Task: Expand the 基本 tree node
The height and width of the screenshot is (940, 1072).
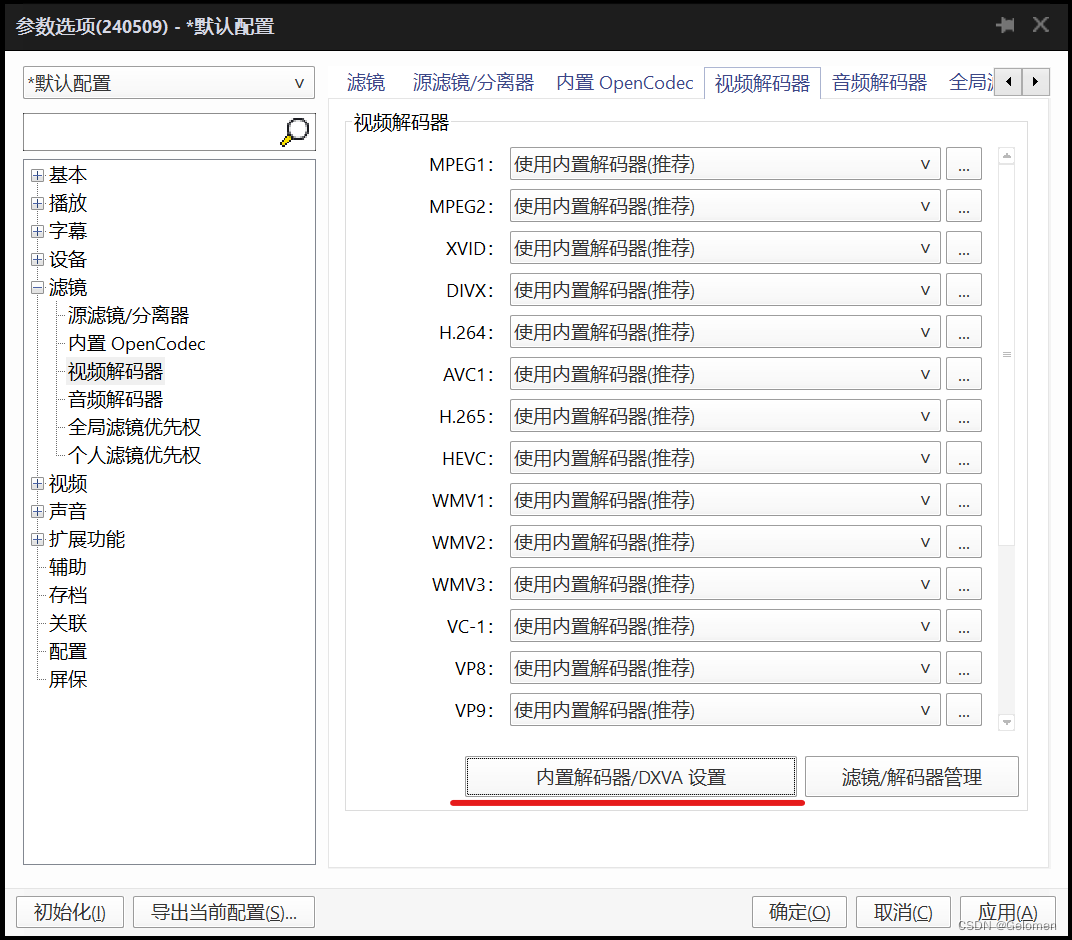Action: [x=37, y=174]
